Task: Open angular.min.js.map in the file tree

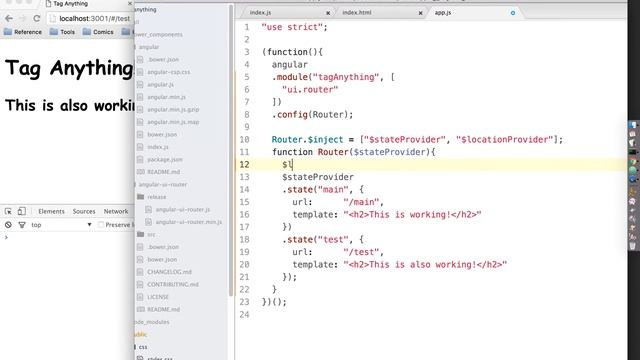Action: 173,122
